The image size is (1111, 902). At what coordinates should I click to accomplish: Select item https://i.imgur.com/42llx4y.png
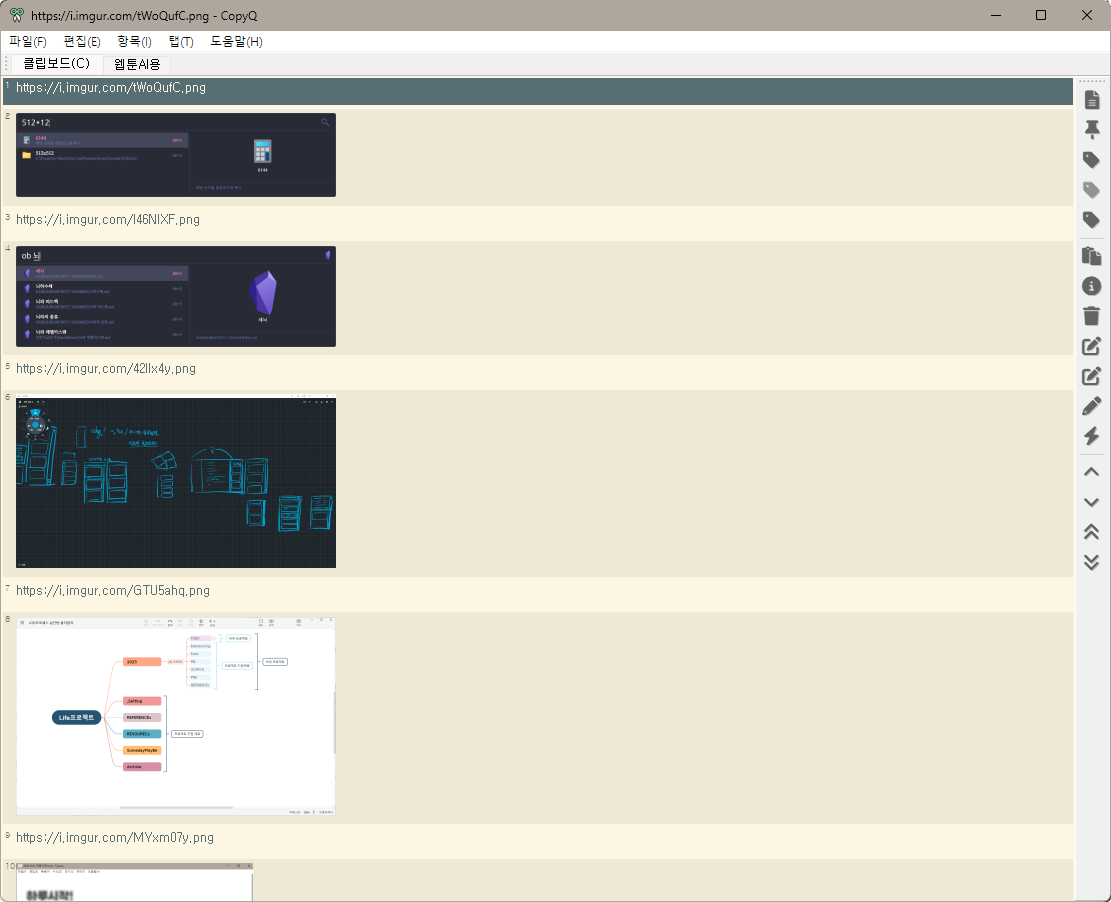[537, 372]
